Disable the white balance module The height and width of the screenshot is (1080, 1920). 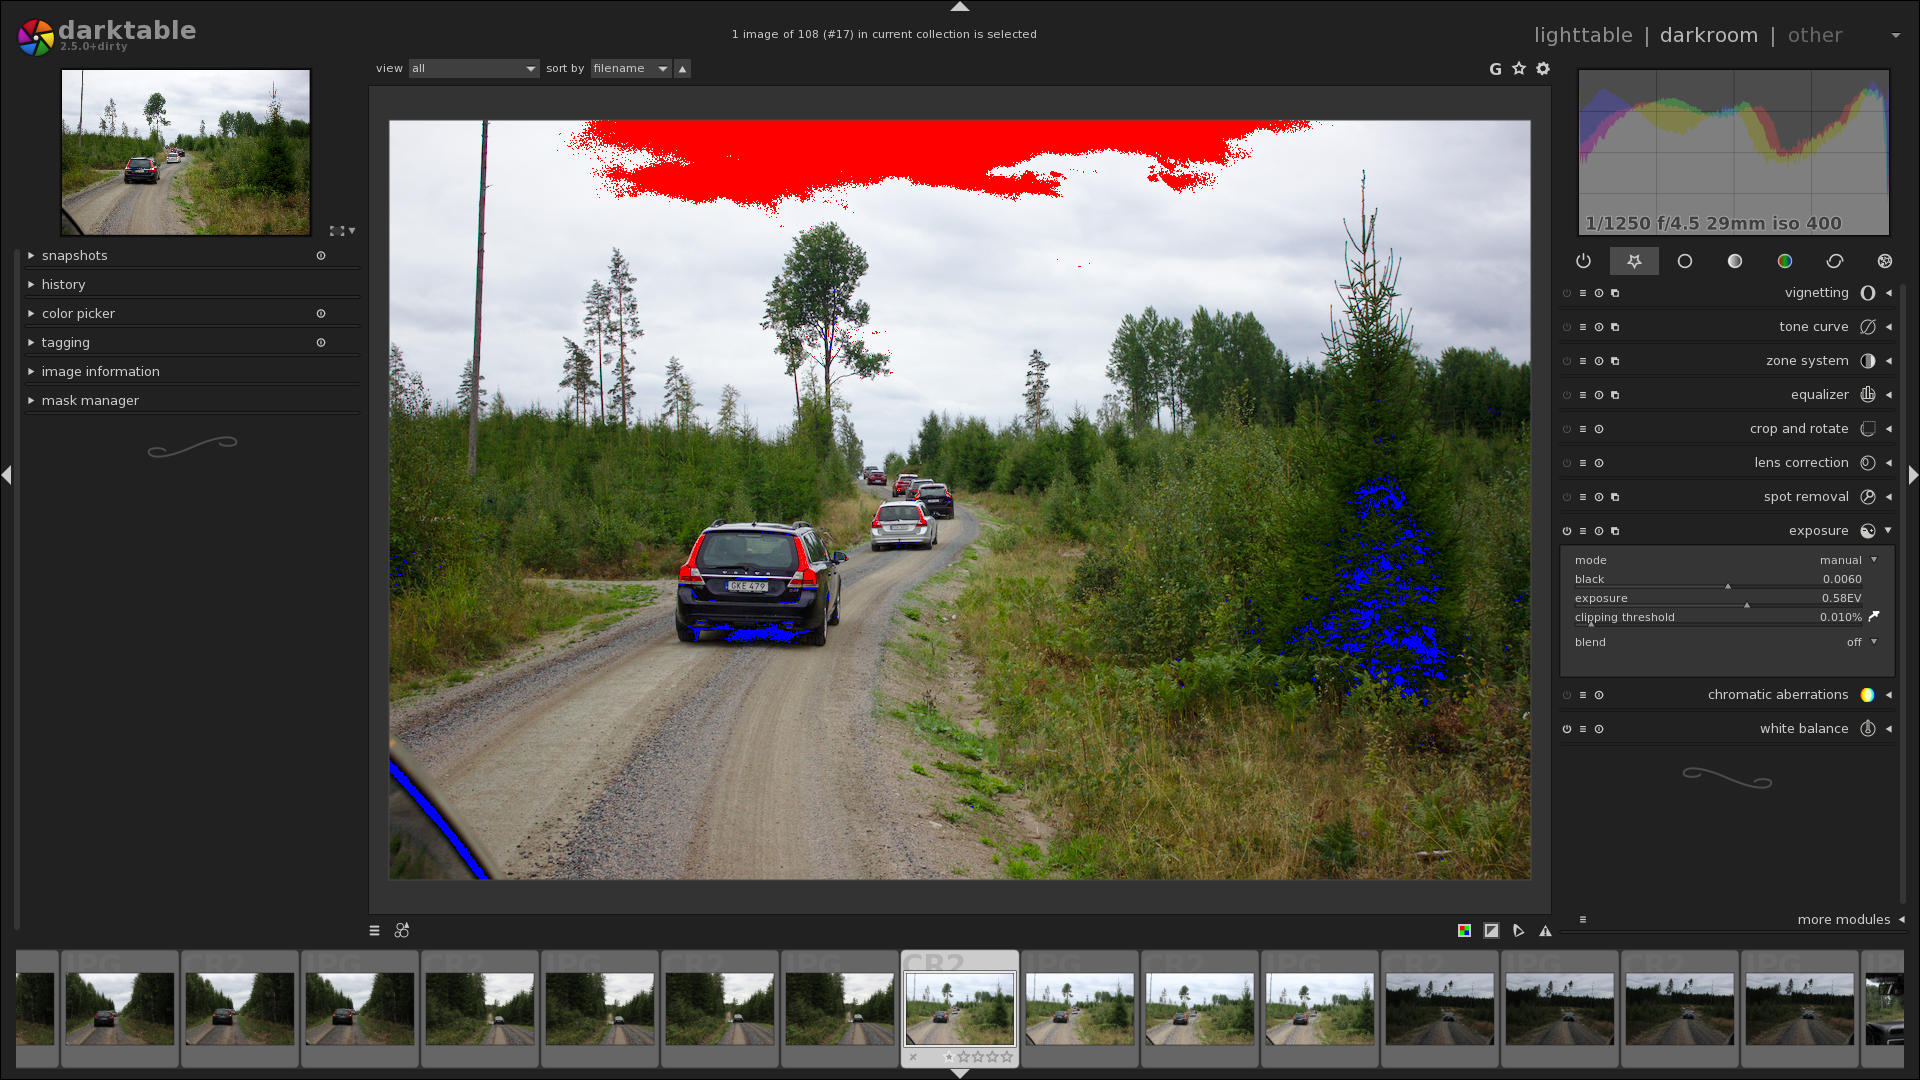pos(1567,729)
